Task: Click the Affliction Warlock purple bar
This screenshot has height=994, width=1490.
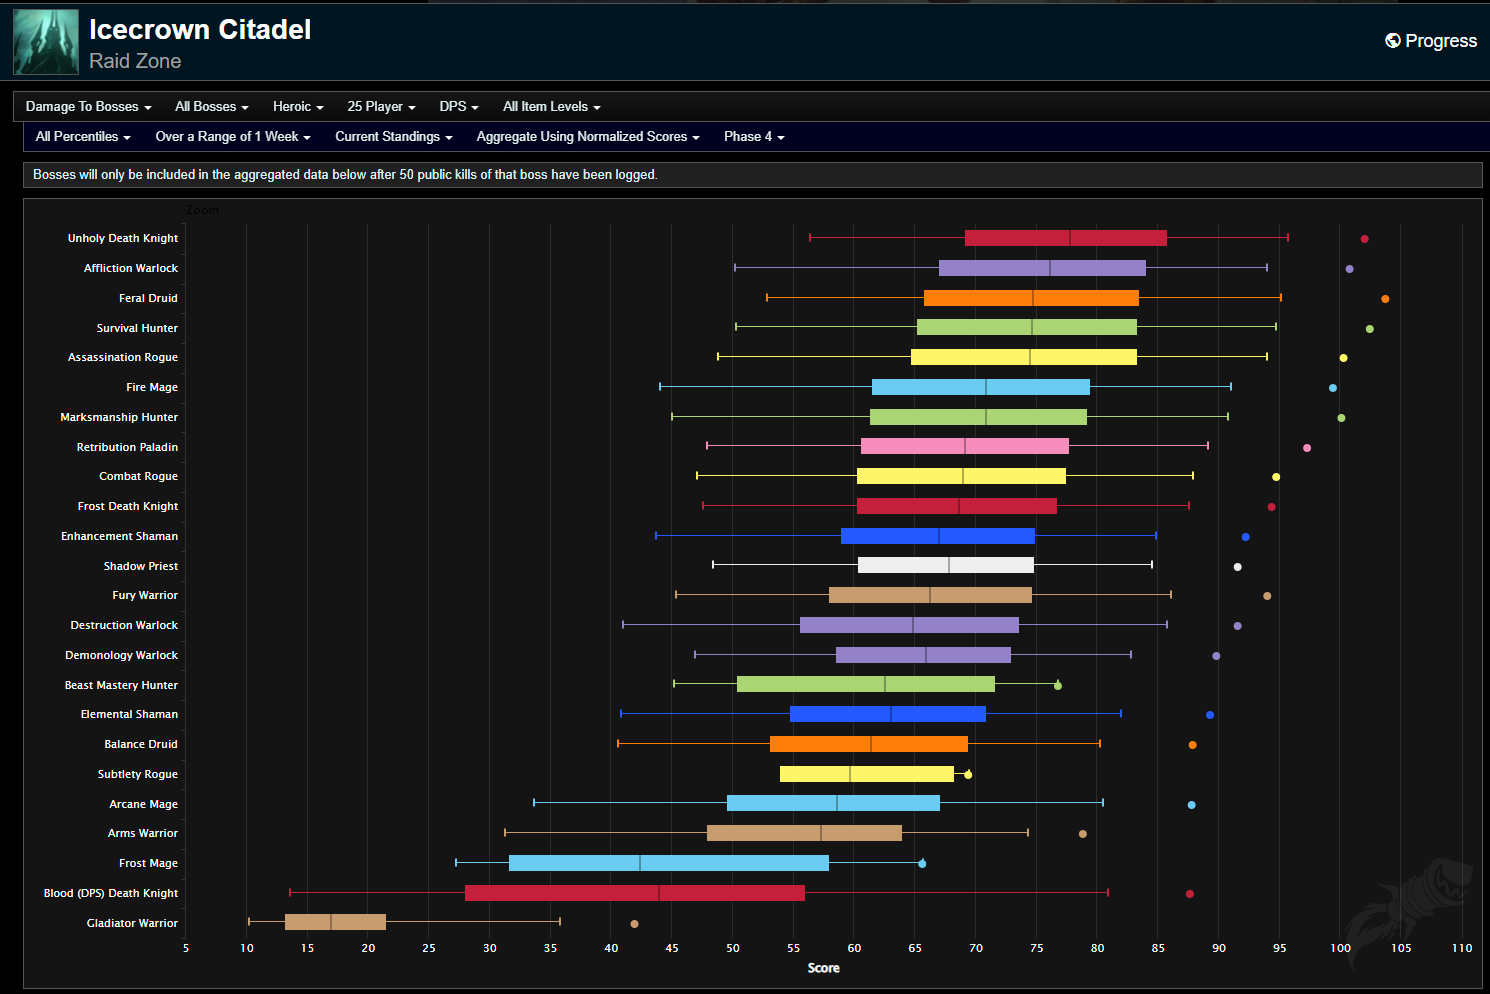Action: 1042,268
